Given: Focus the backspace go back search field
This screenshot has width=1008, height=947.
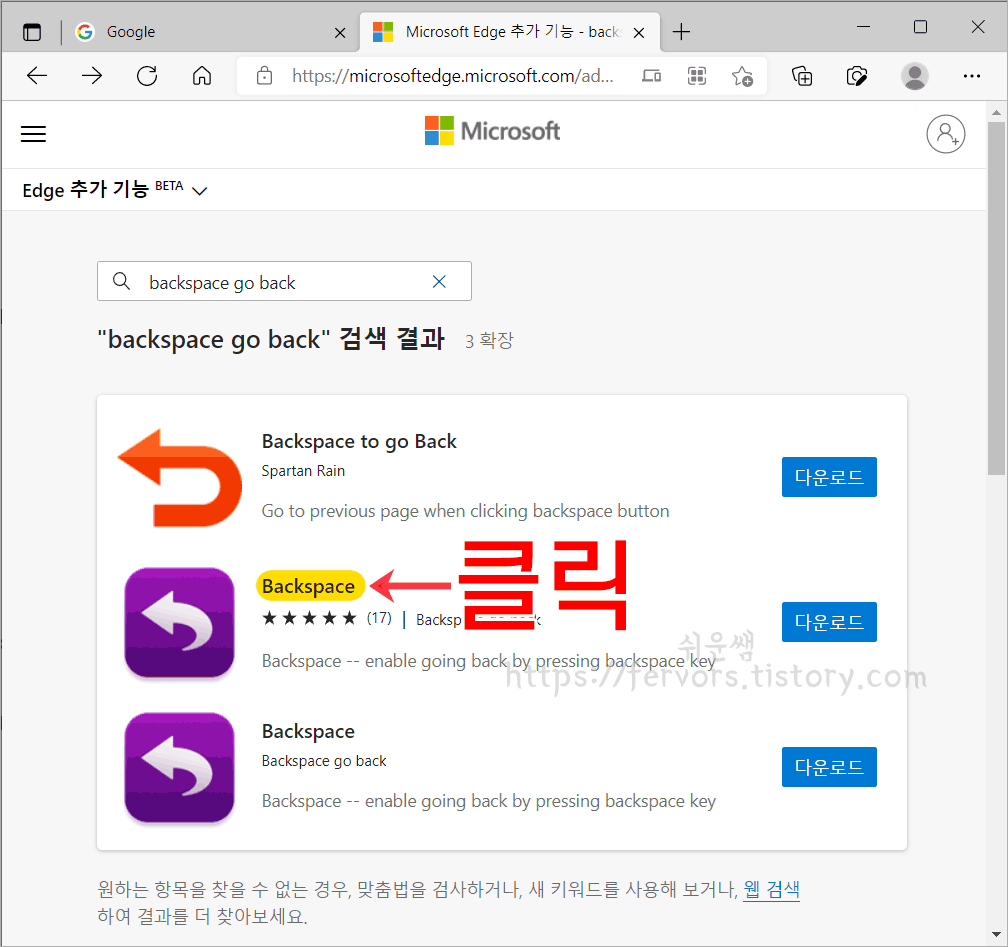Looking at the screenshot, I should pos(284,281).
